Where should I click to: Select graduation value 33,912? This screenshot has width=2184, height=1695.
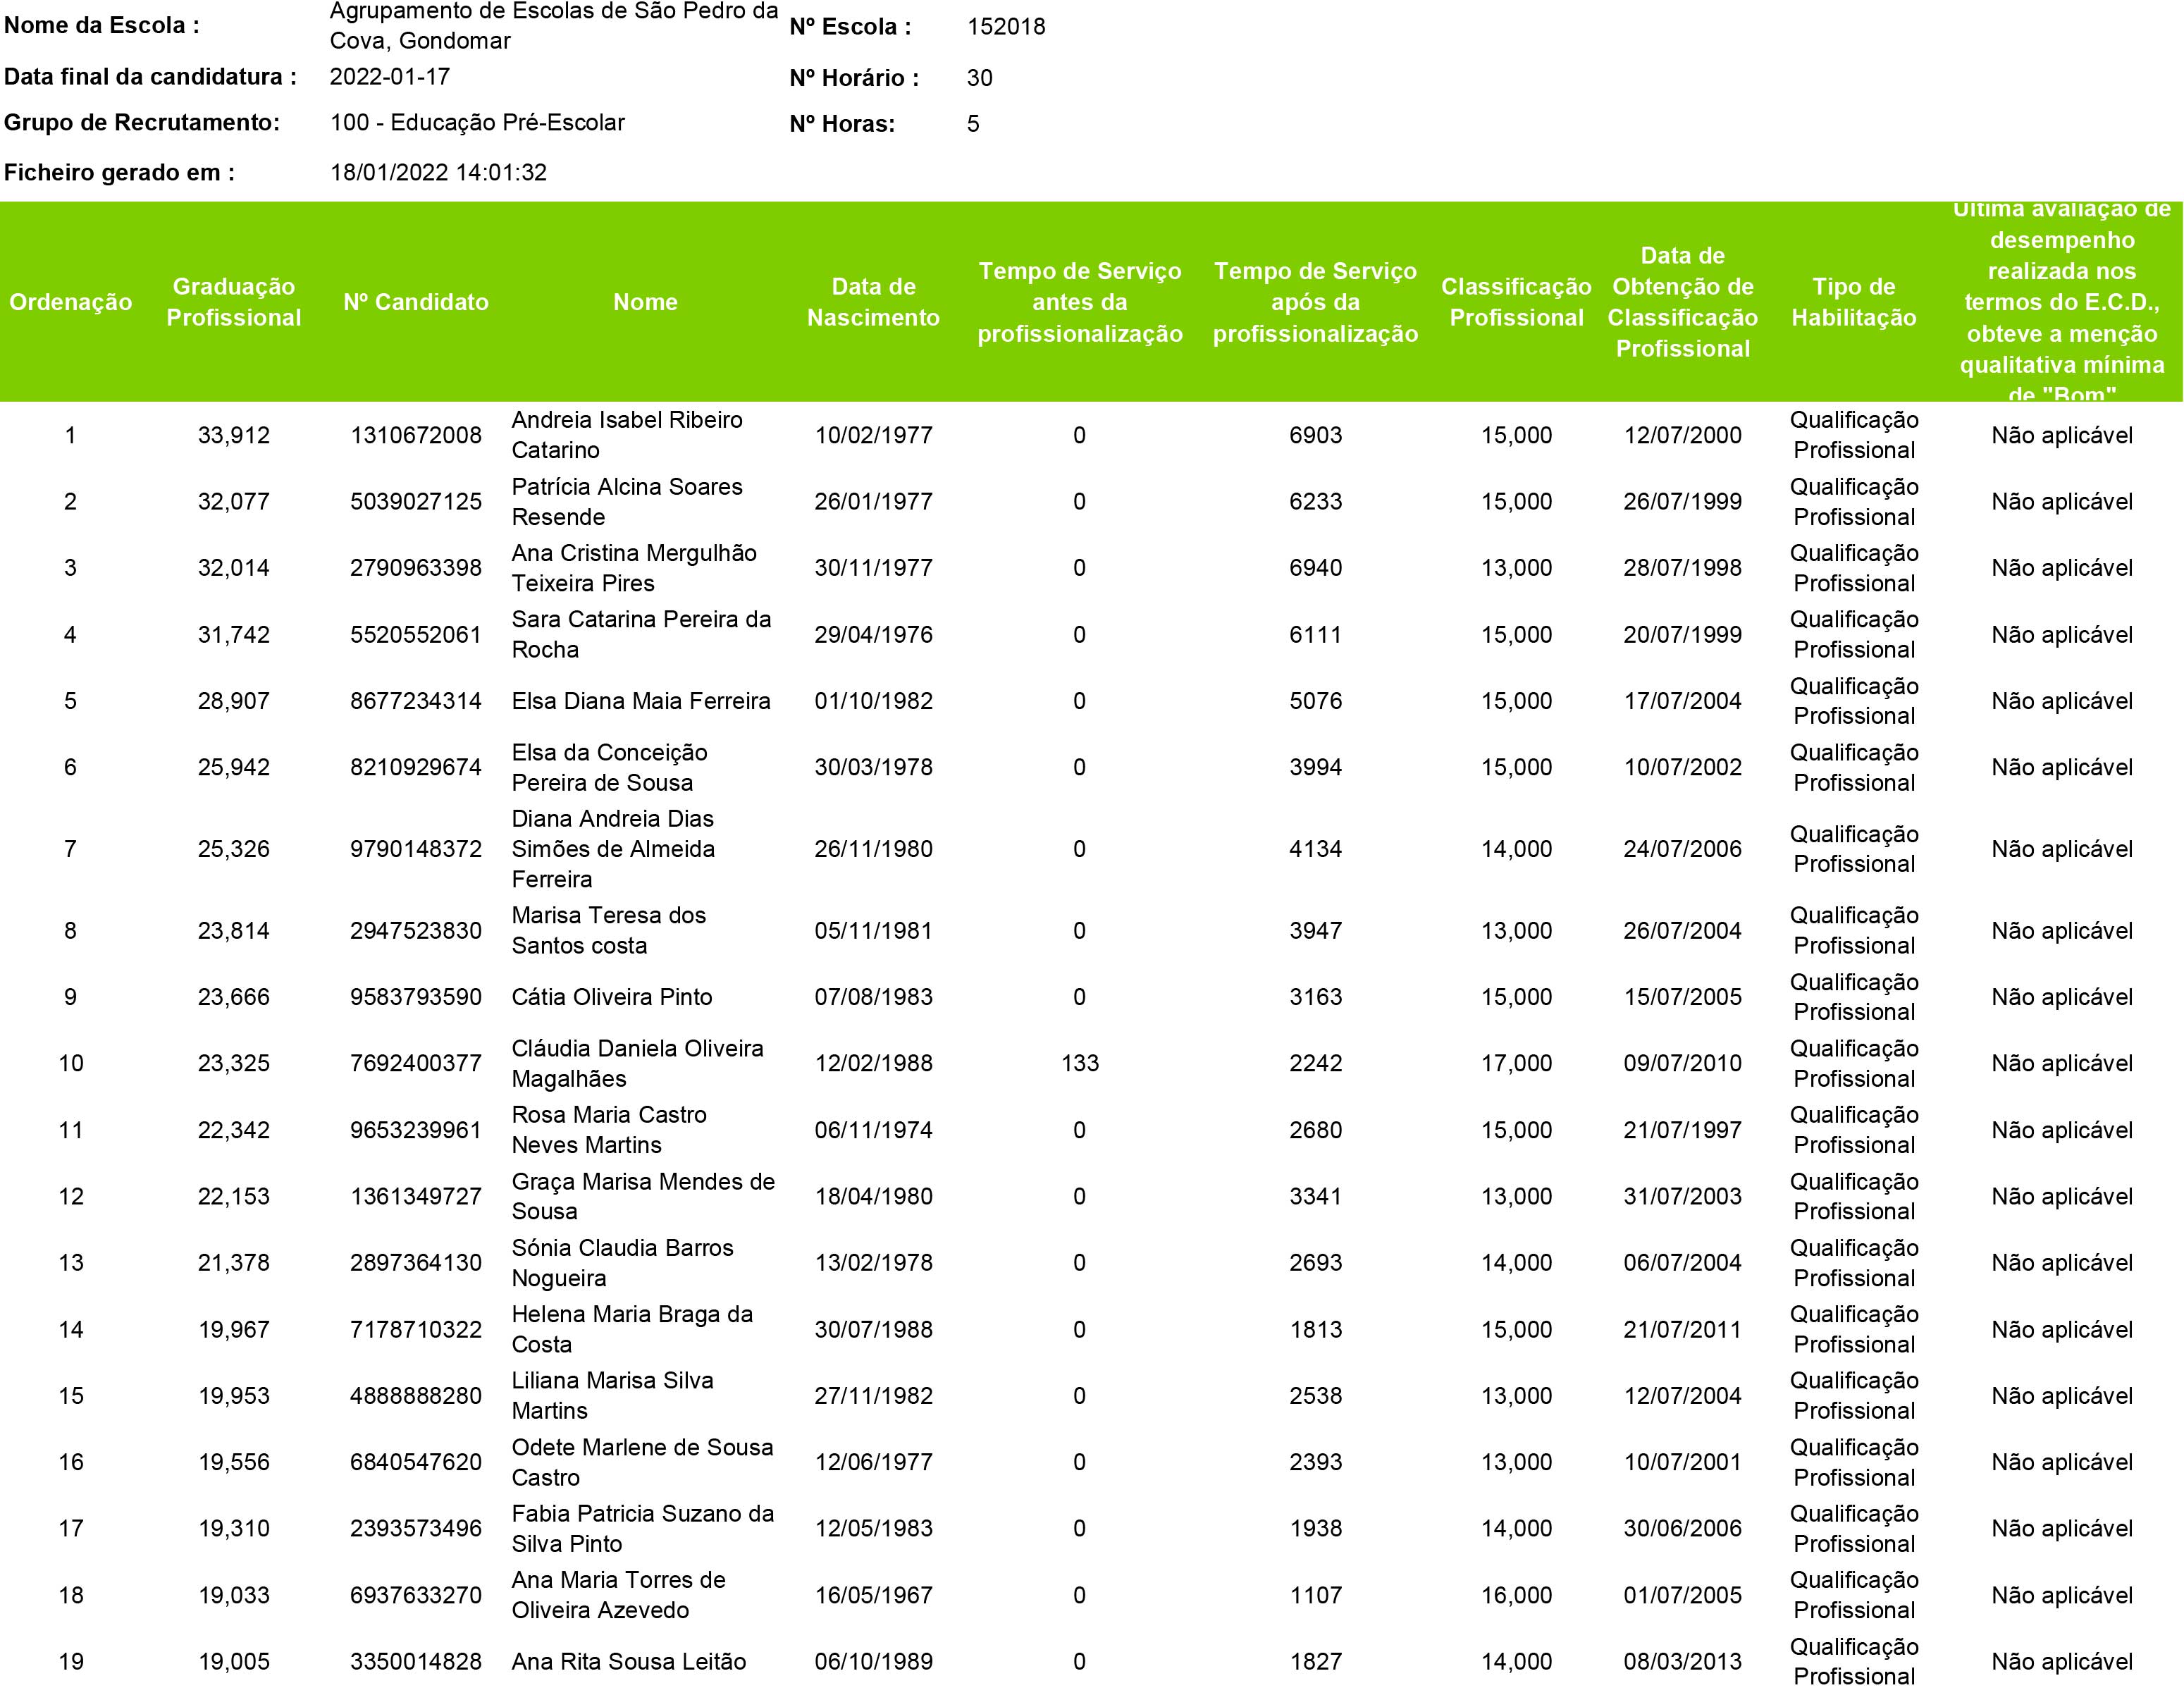point(233,435)
